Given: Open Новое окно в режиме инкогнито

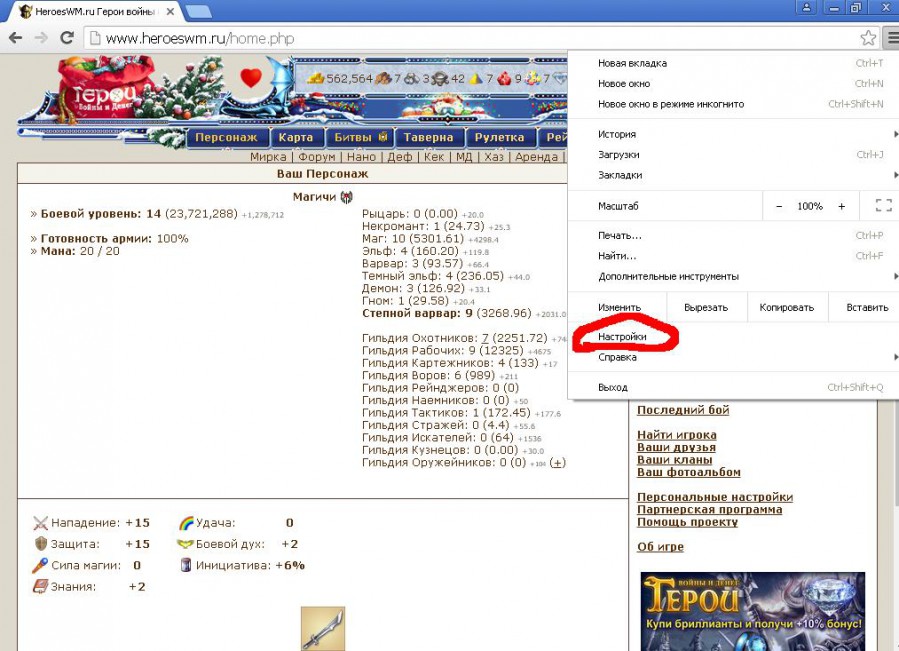Looking at the screenshot, I should tap(733, 104).
